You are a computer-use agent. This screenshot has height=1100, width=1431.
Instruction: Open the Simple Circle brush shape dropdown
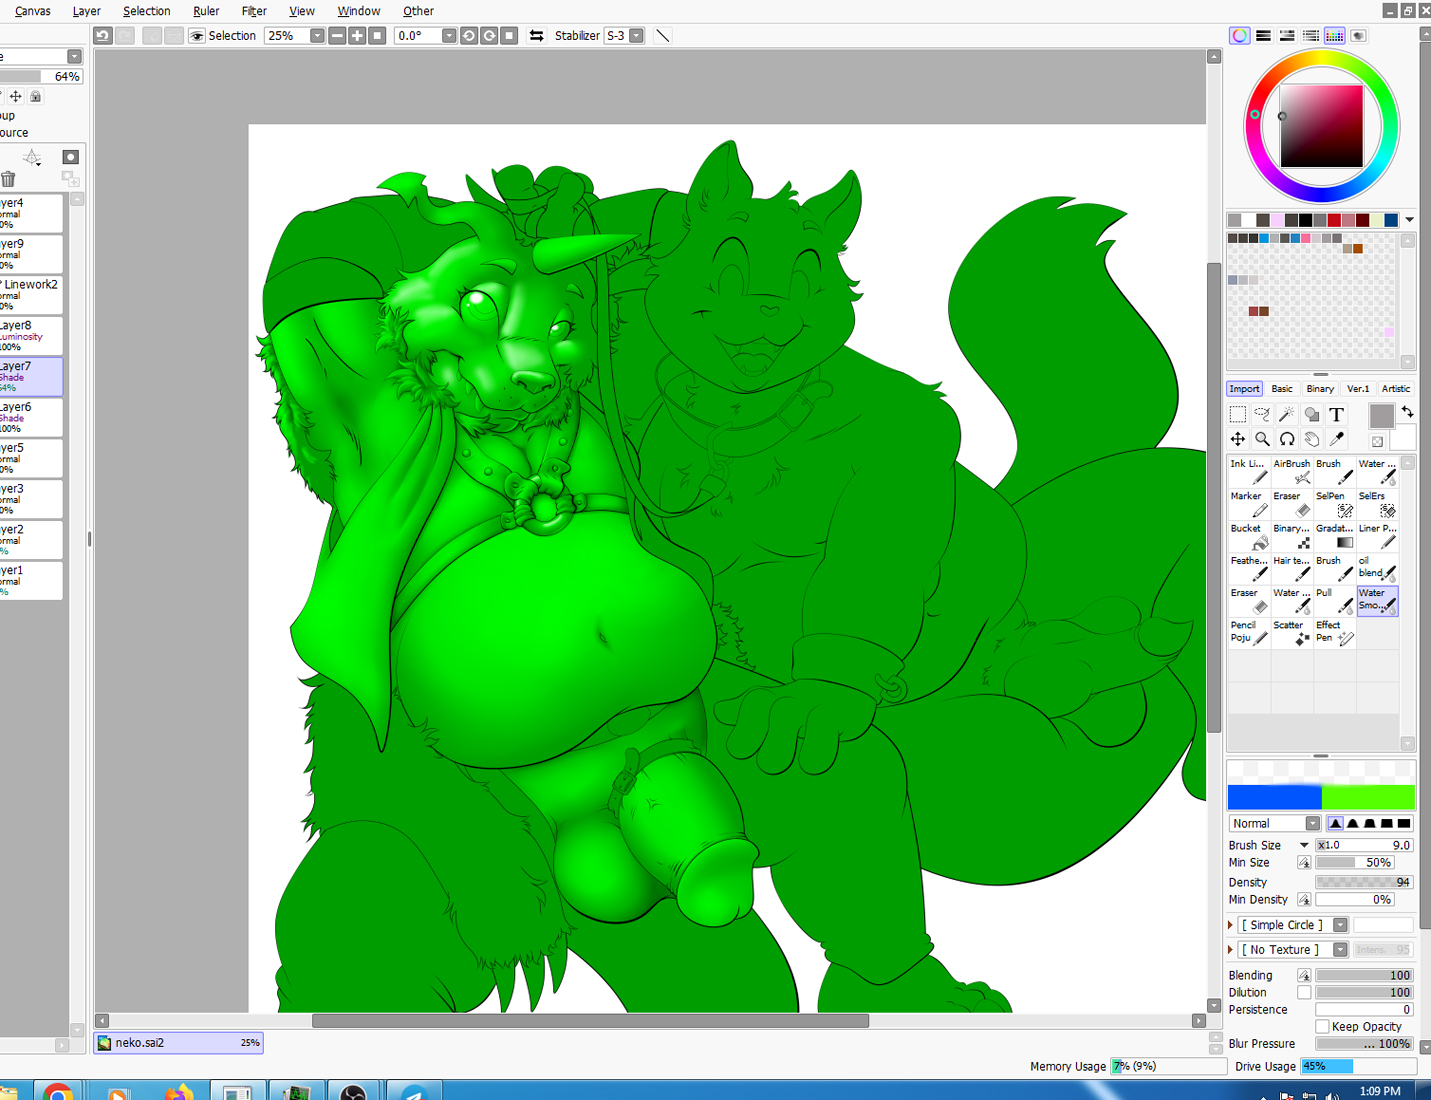[1340, 925]
